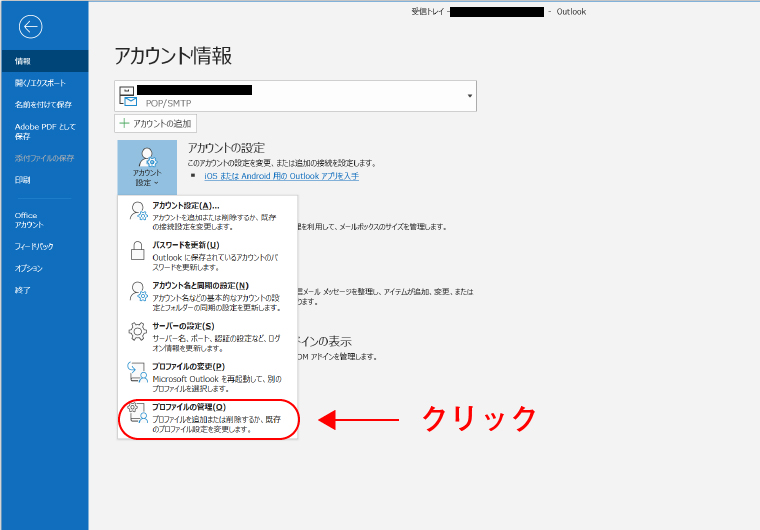Open フィードバック in sidebar
The image size is (760, 530).
tap(45, 246)
